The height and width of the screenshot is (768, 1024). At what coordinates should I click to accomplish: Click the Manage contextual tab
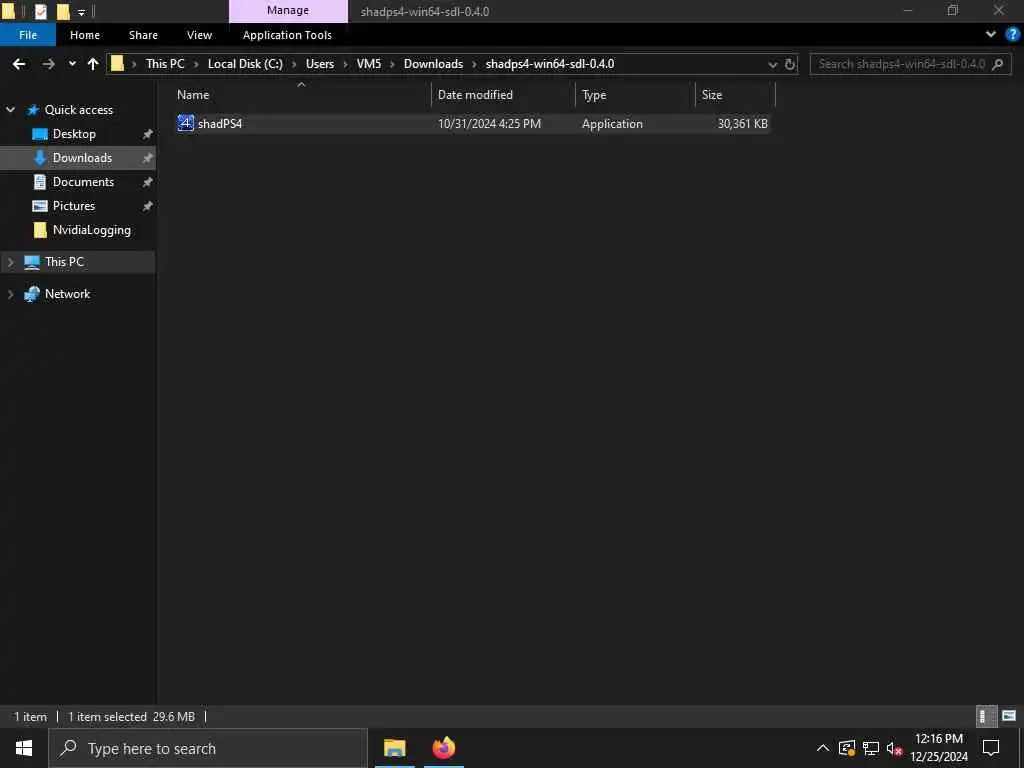[288, 10]
